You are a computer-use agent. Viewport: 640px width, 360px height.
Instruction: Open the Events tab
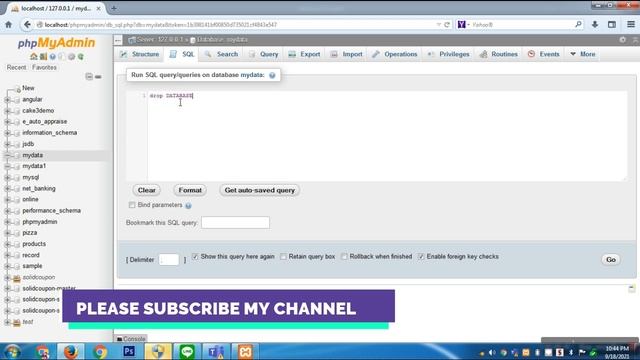544,54
